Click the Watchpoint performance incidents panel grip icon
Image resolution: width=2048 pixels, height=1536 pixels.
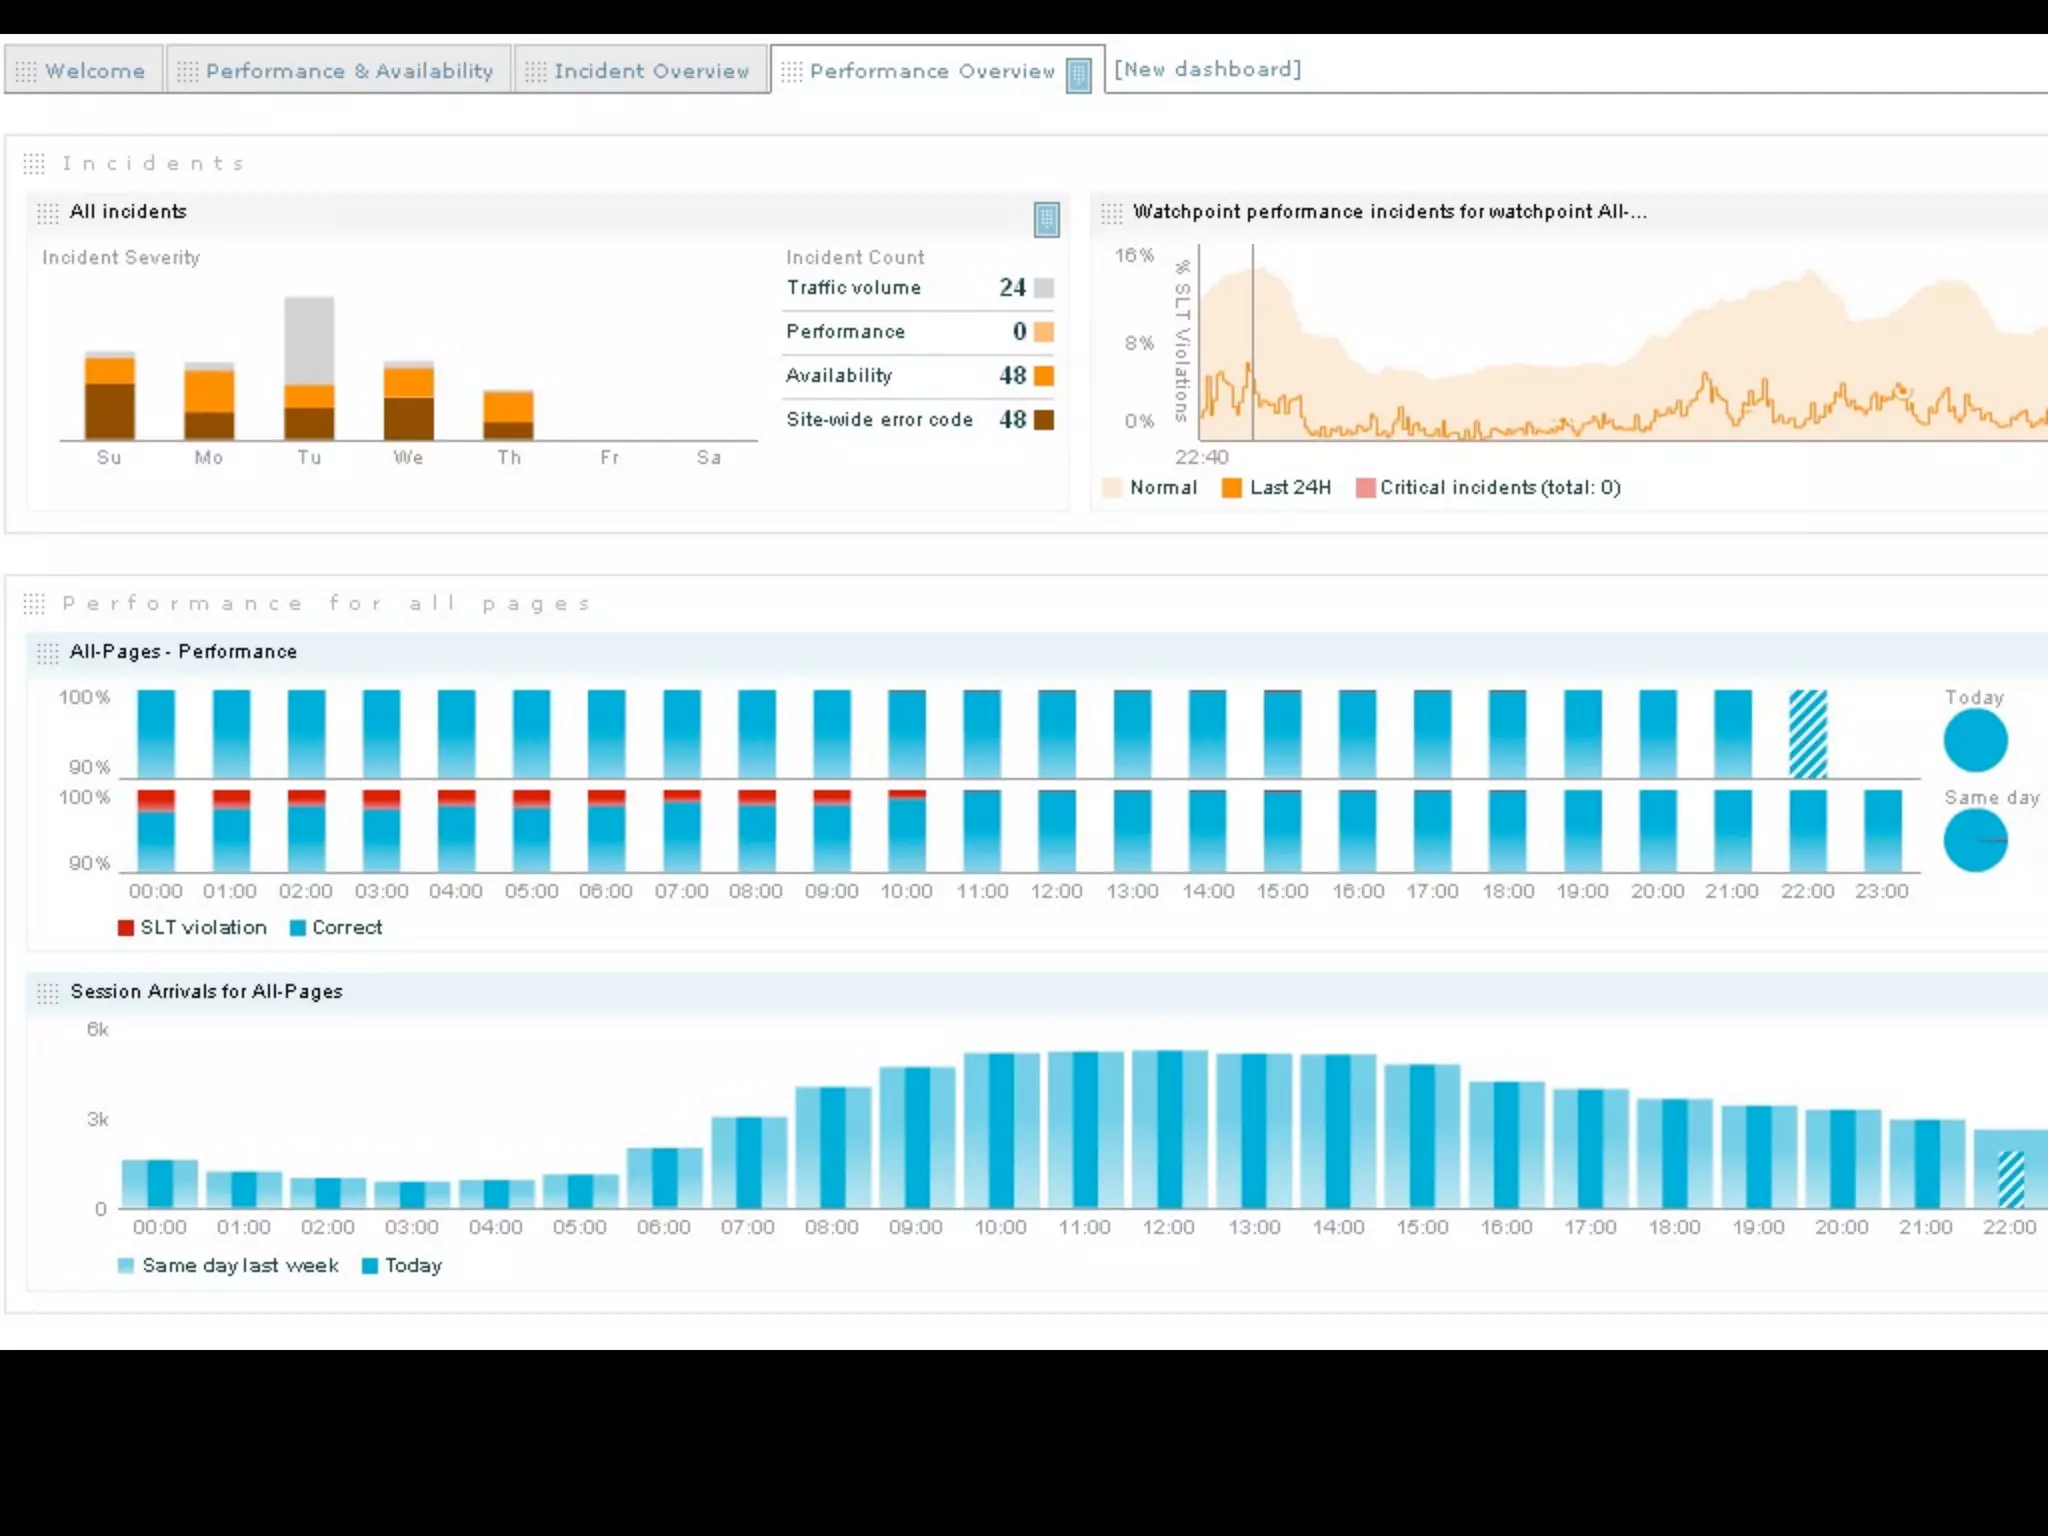[1111, 213]
